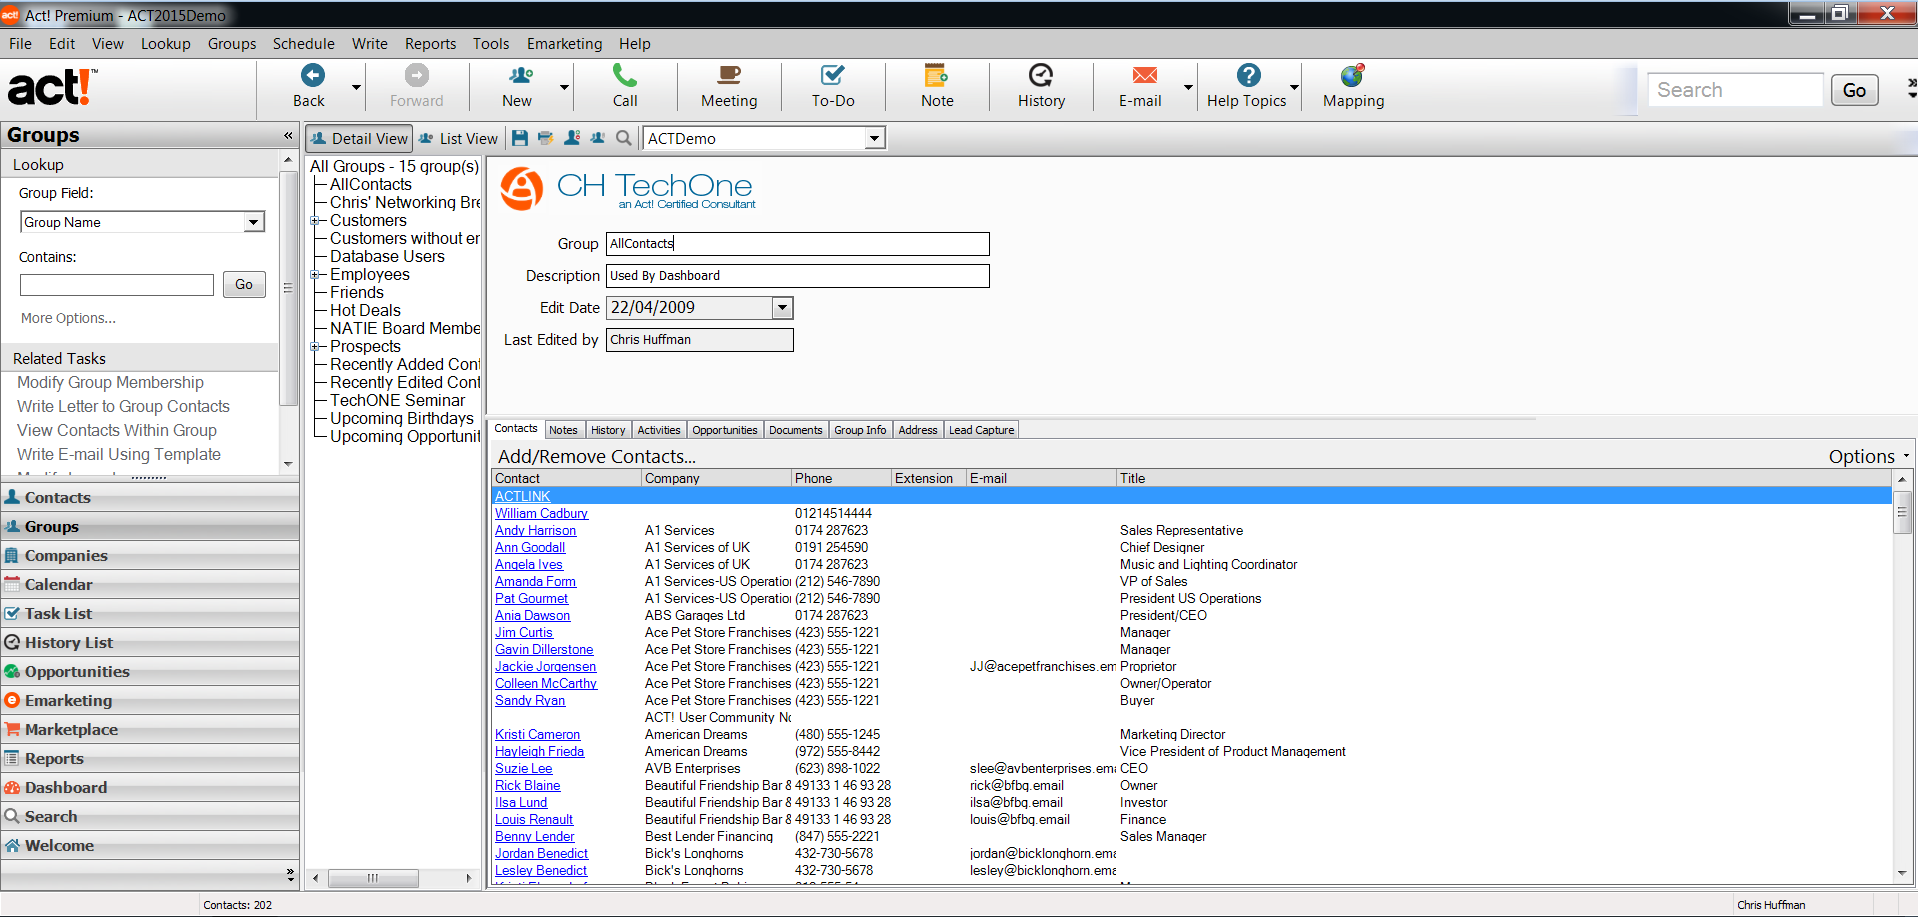Click the Back navigation icon
This screenshot has height=917, width=1918.
312,75
